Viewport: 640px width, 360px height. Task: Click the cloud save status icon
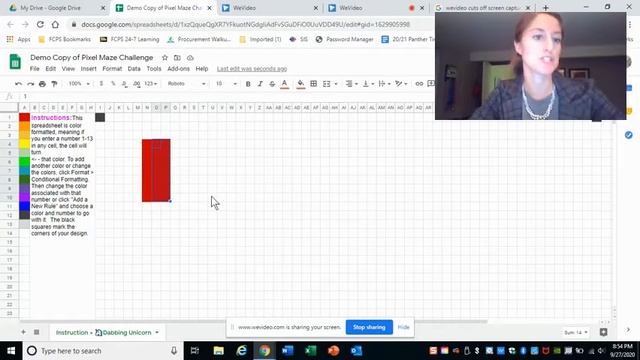click(190, 58)
